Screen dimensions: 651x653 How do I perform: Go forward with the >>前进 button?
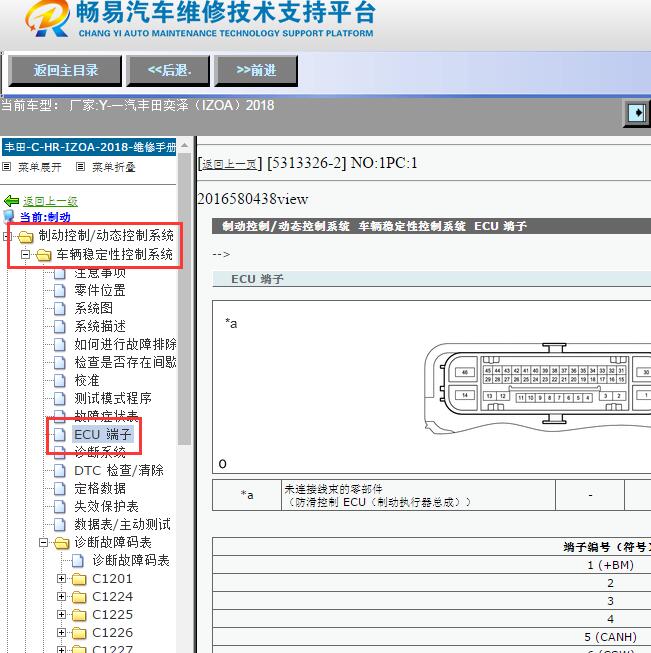256,70
